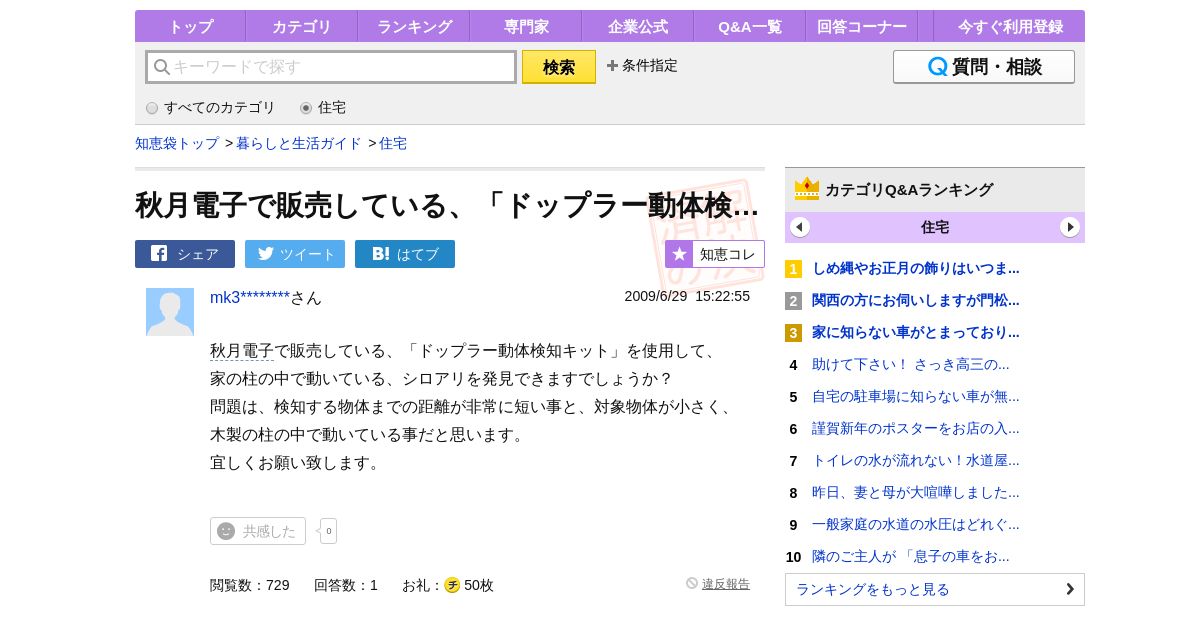
Task: Click the 質問・相談 button
Action: click(x=984, y=67)
